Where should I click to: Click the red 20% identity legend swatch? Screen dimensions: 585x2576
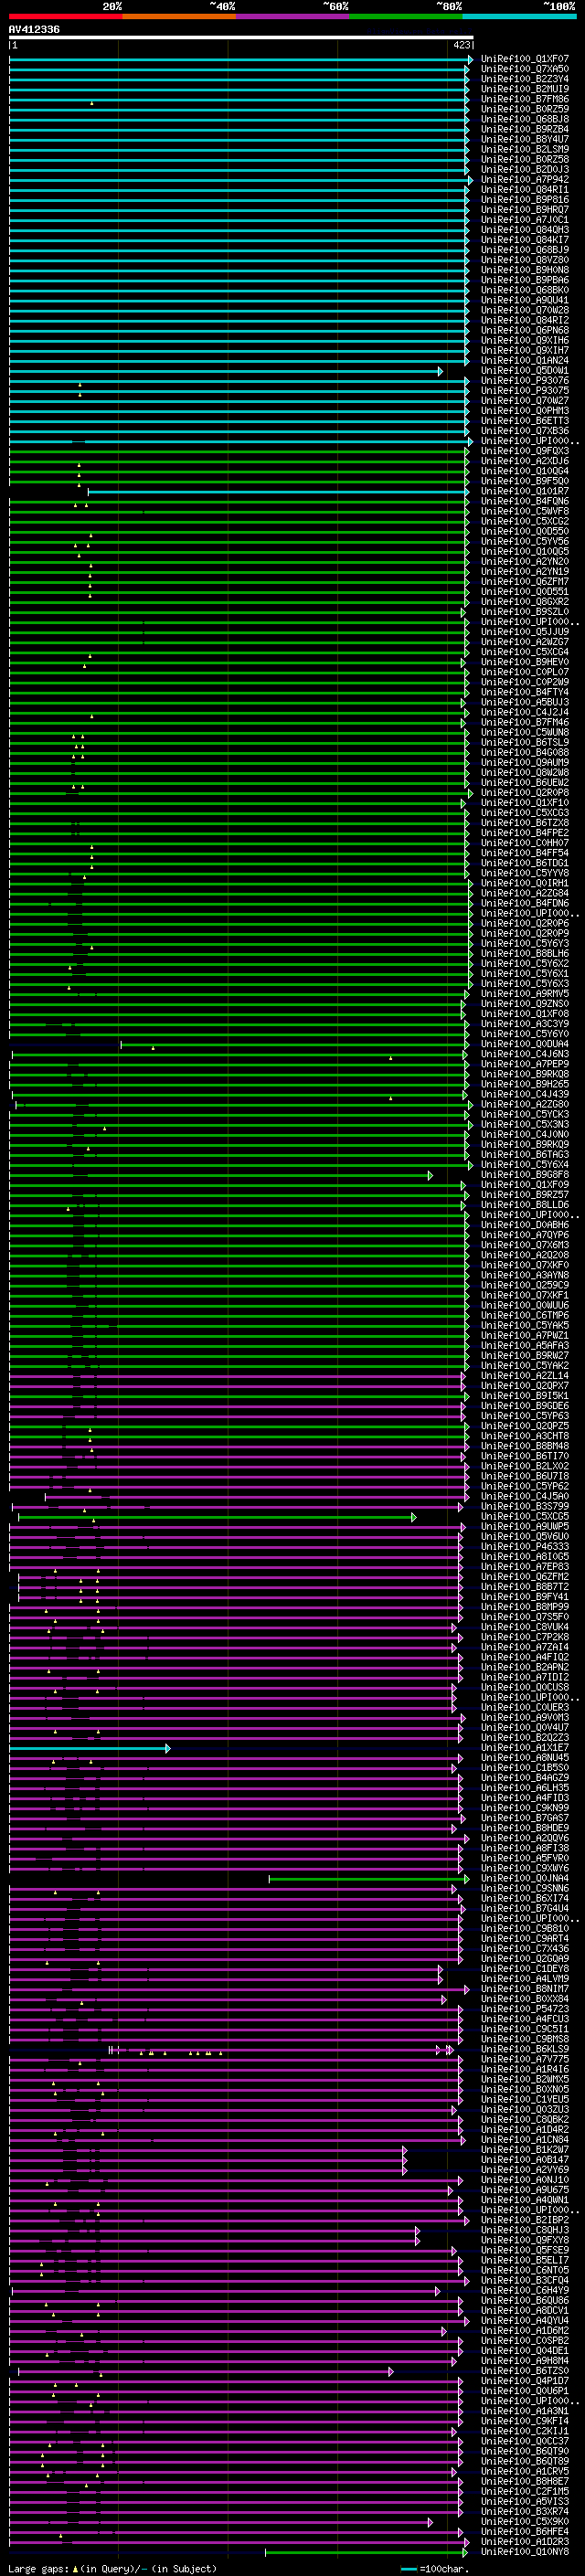pyautogui.click(x=65, y=16)
